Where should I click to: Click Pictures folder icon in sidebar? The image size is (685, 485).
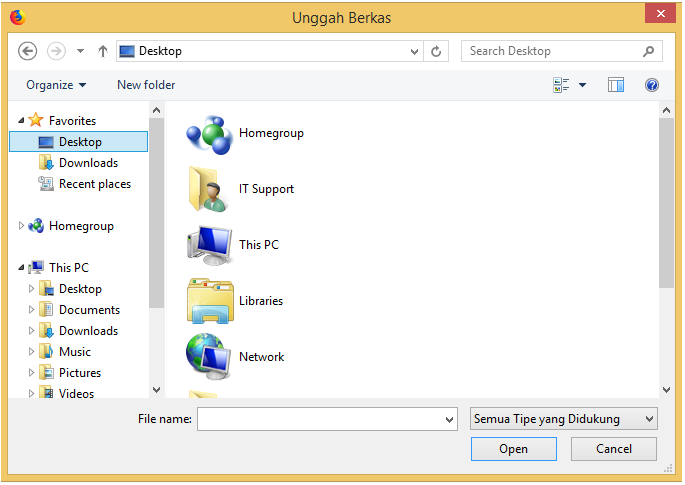tap(46, 373)
